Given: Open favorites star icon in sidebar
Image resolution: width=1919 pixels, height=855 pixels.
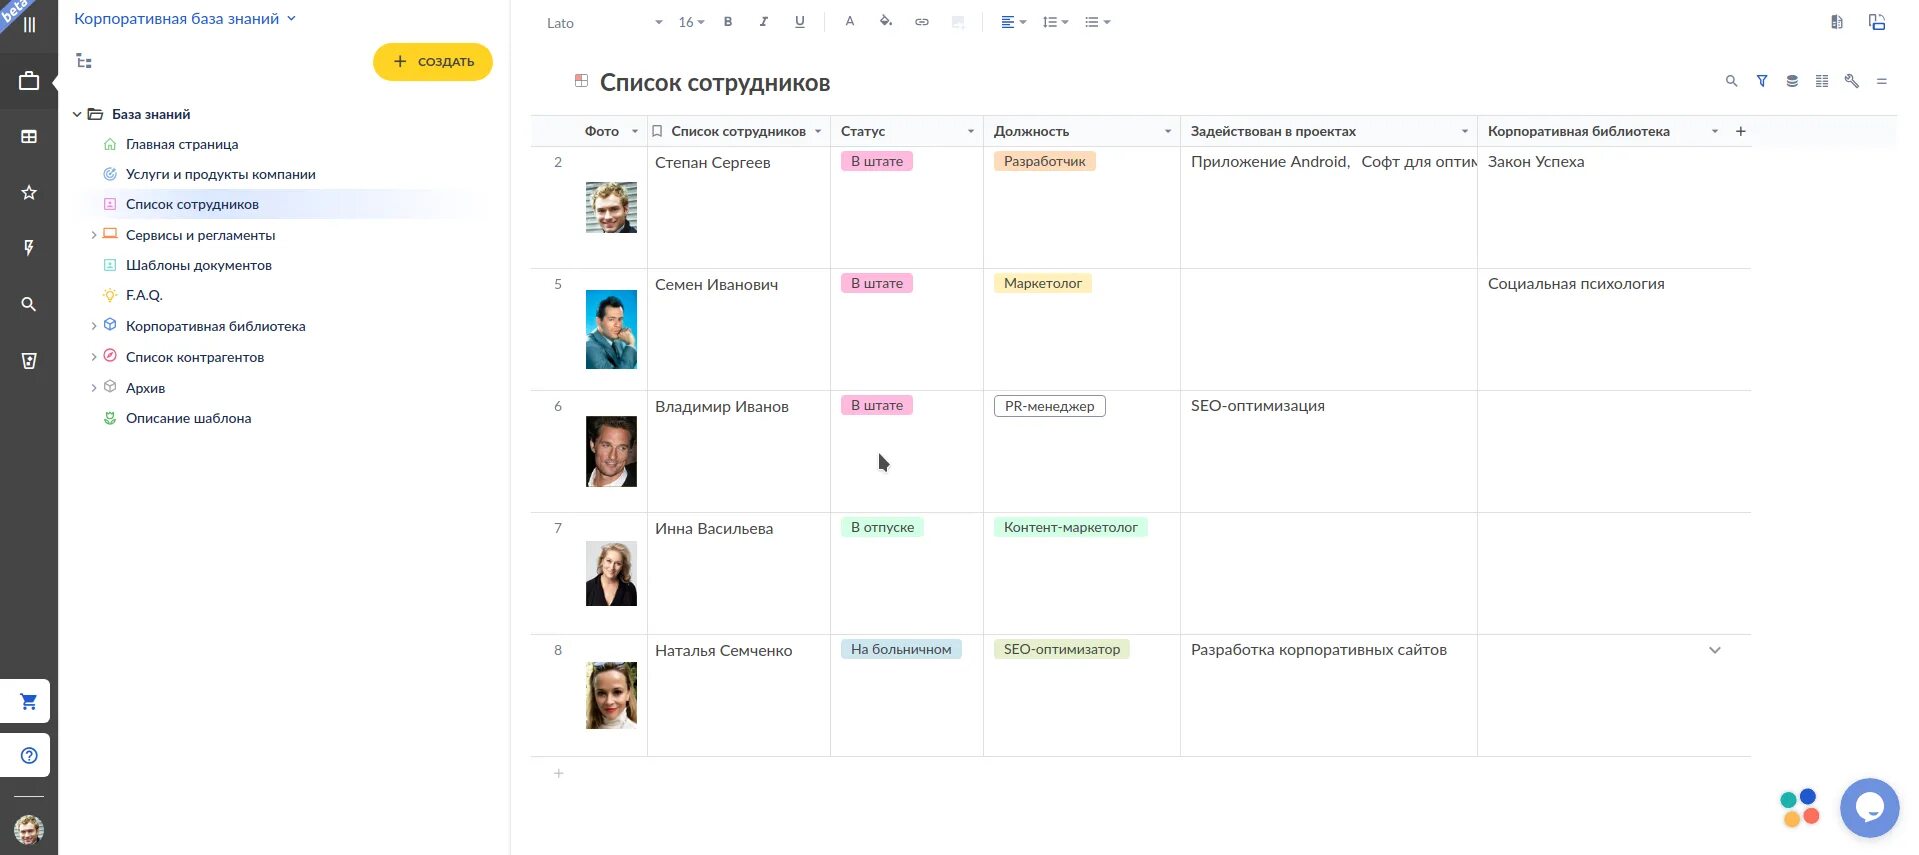Looking at the screenshot, I should [x=29, y=192].
